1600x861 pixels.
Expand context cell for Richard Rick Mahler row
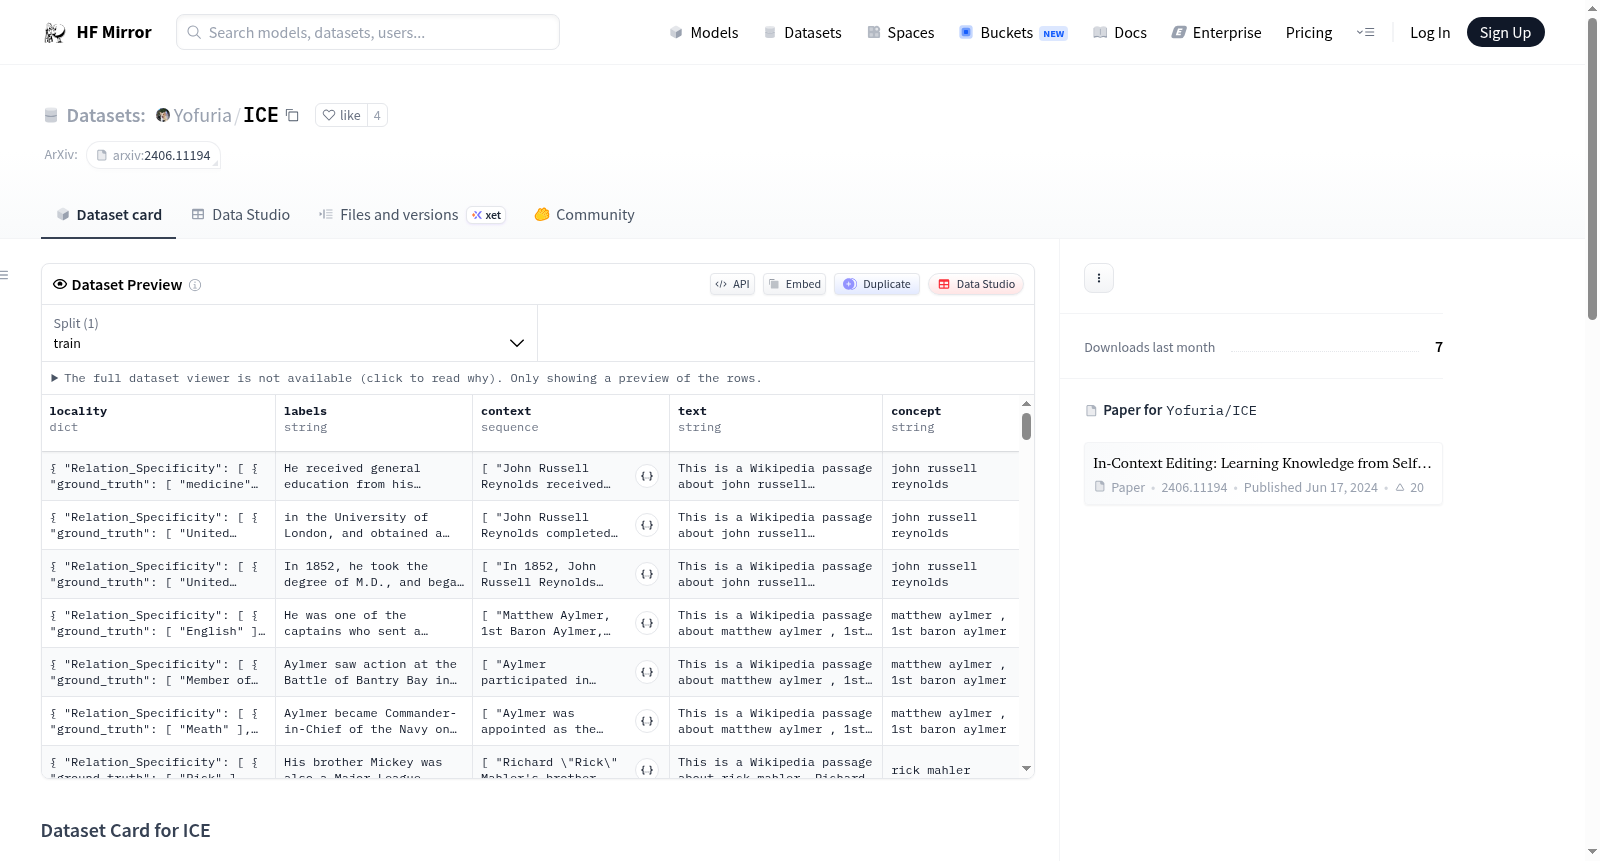(x=647, y=769)
